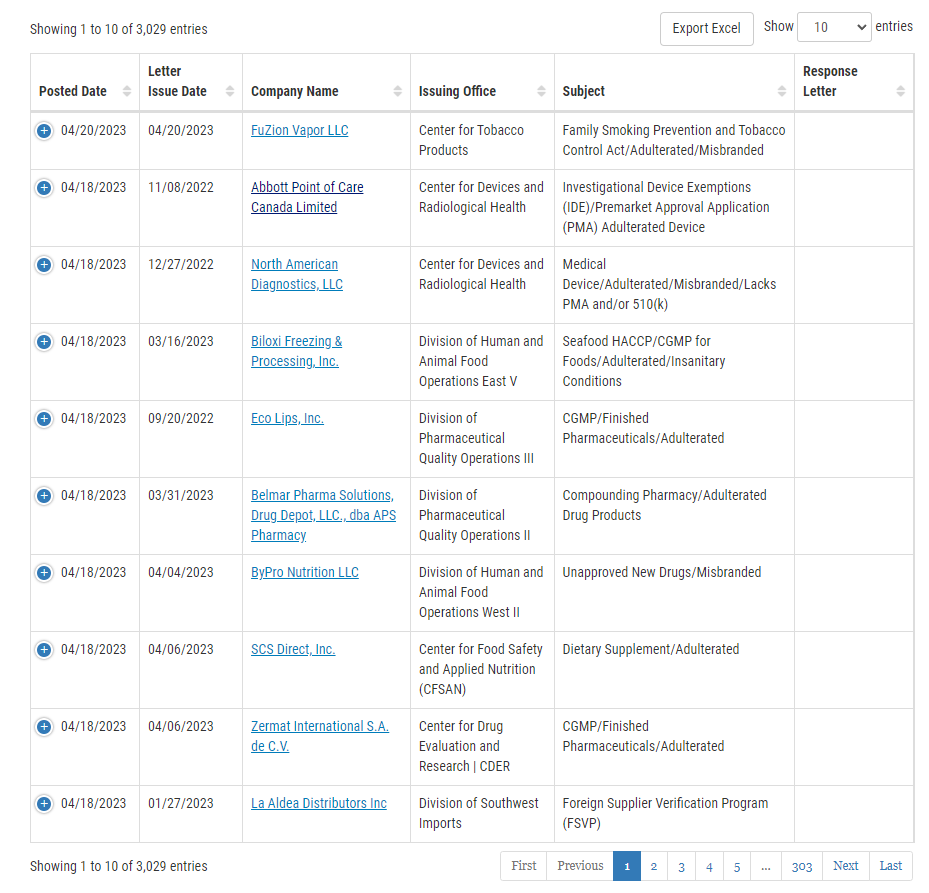Expand the Biloxi Freezing & Processing row

tap(44, 341)
